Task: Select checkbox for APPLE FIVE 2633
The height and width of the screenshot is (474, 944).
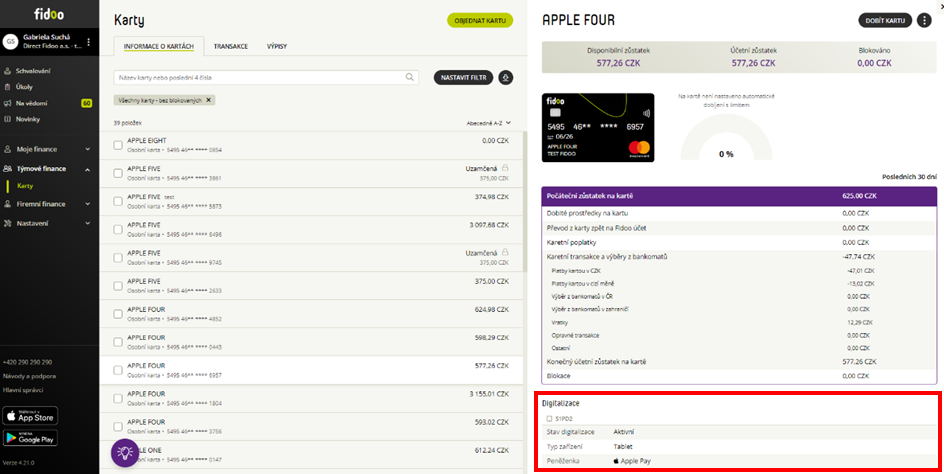Action: pyautogui.click(x=118, y=285)
